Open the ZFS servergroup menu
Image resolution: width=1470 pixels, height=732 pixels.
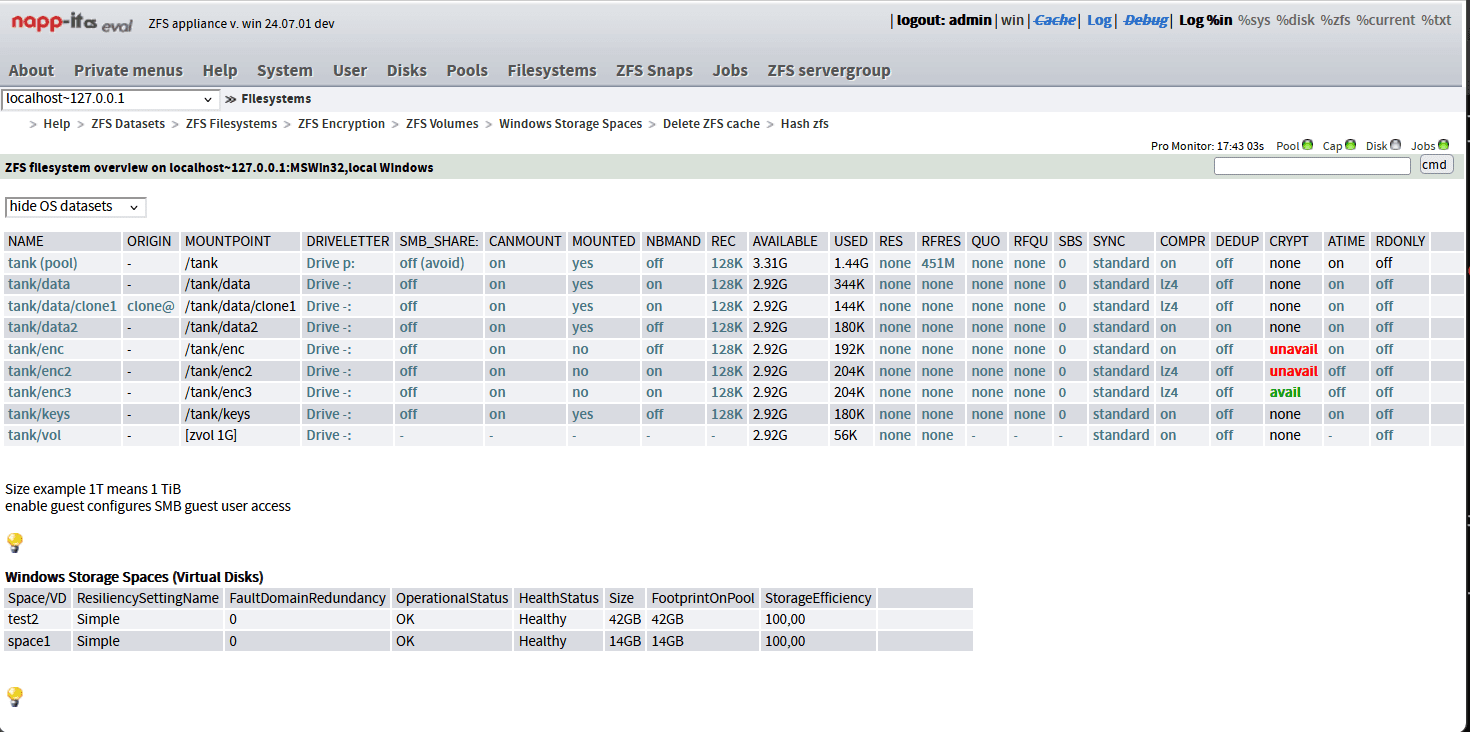829,70
